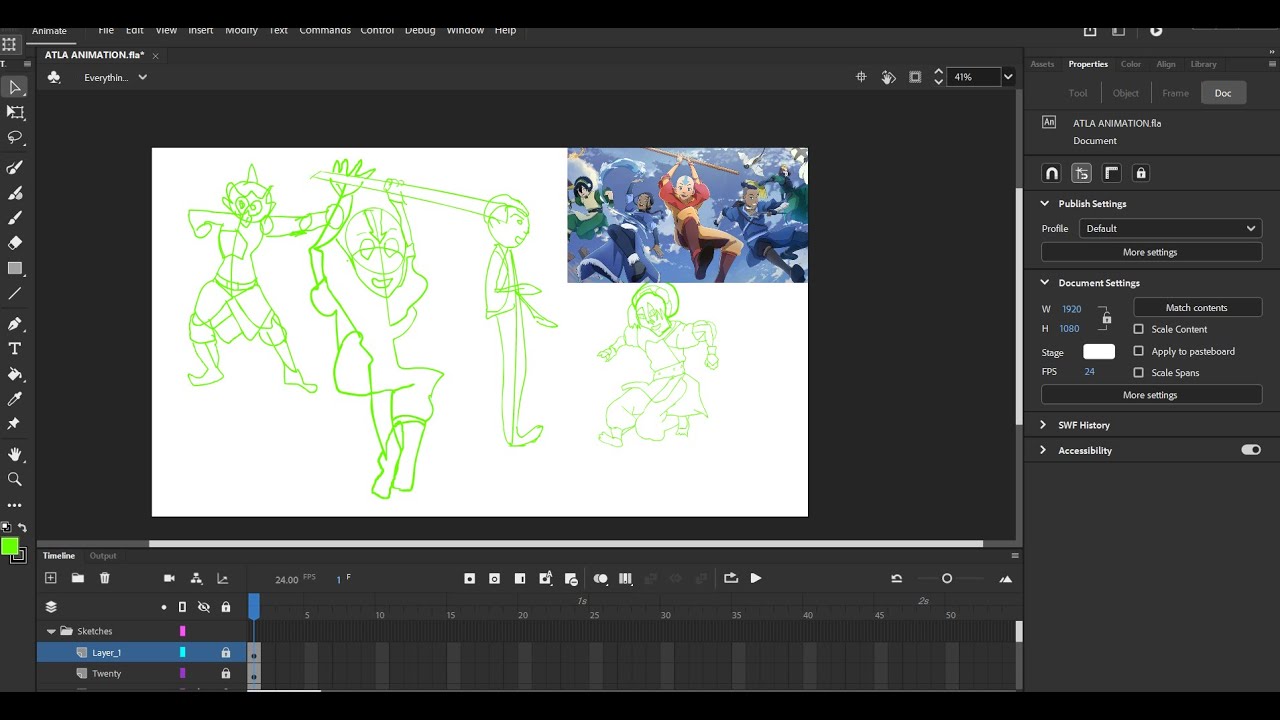Select the Eraser tool
Image resolution: width=1280 pixels, height=720 pixels.
pos(15,243)
